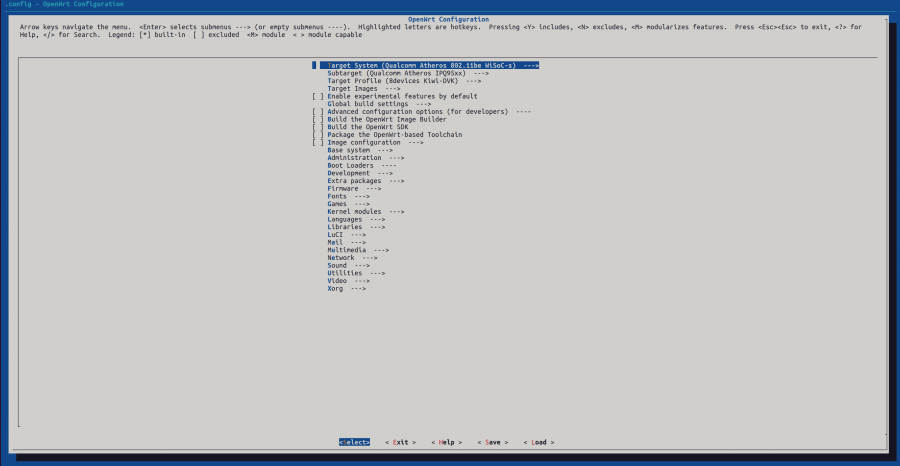Check the 'Build the OpenWrt SDK' box
Screen dimensions: 900x466
point(317,127)
